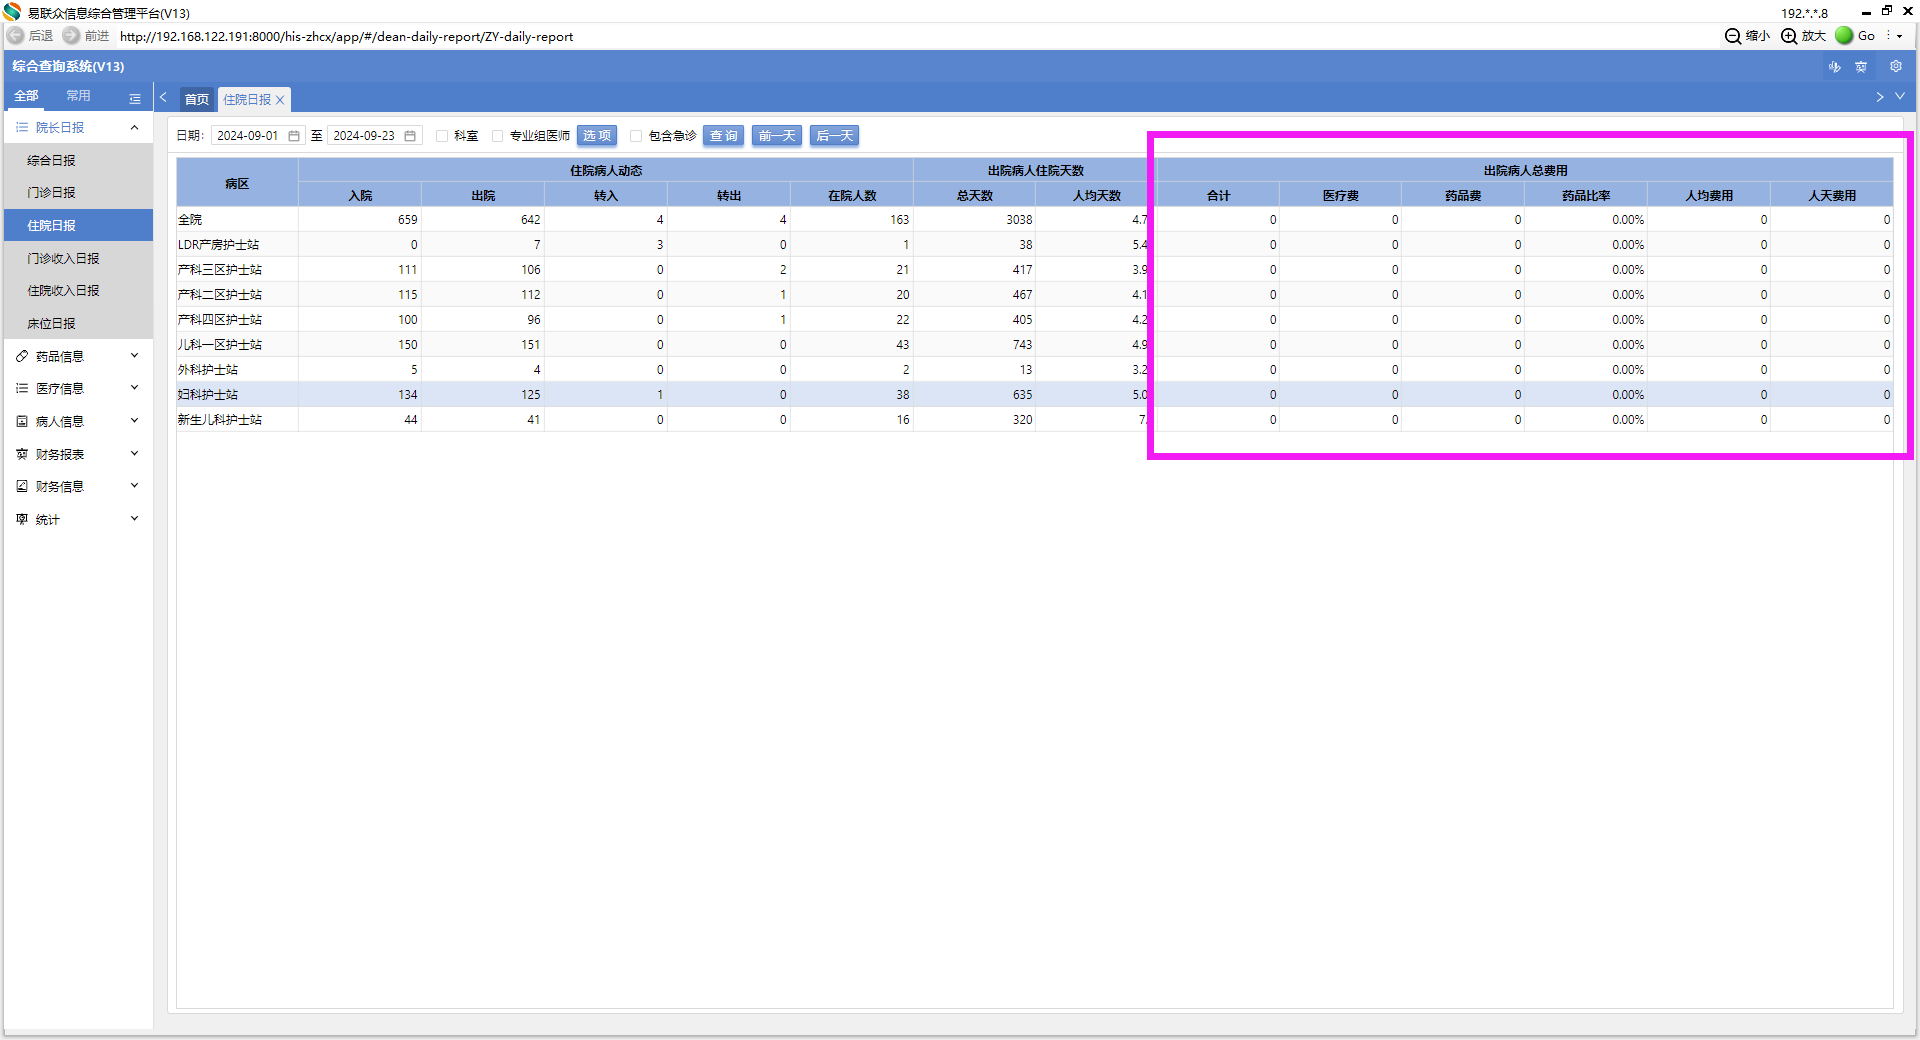Image resolution: width=1920 pixels, height=1040 pixels.
Task: Select the 妇科护士站 row label
Action: (x=208, y=395)
